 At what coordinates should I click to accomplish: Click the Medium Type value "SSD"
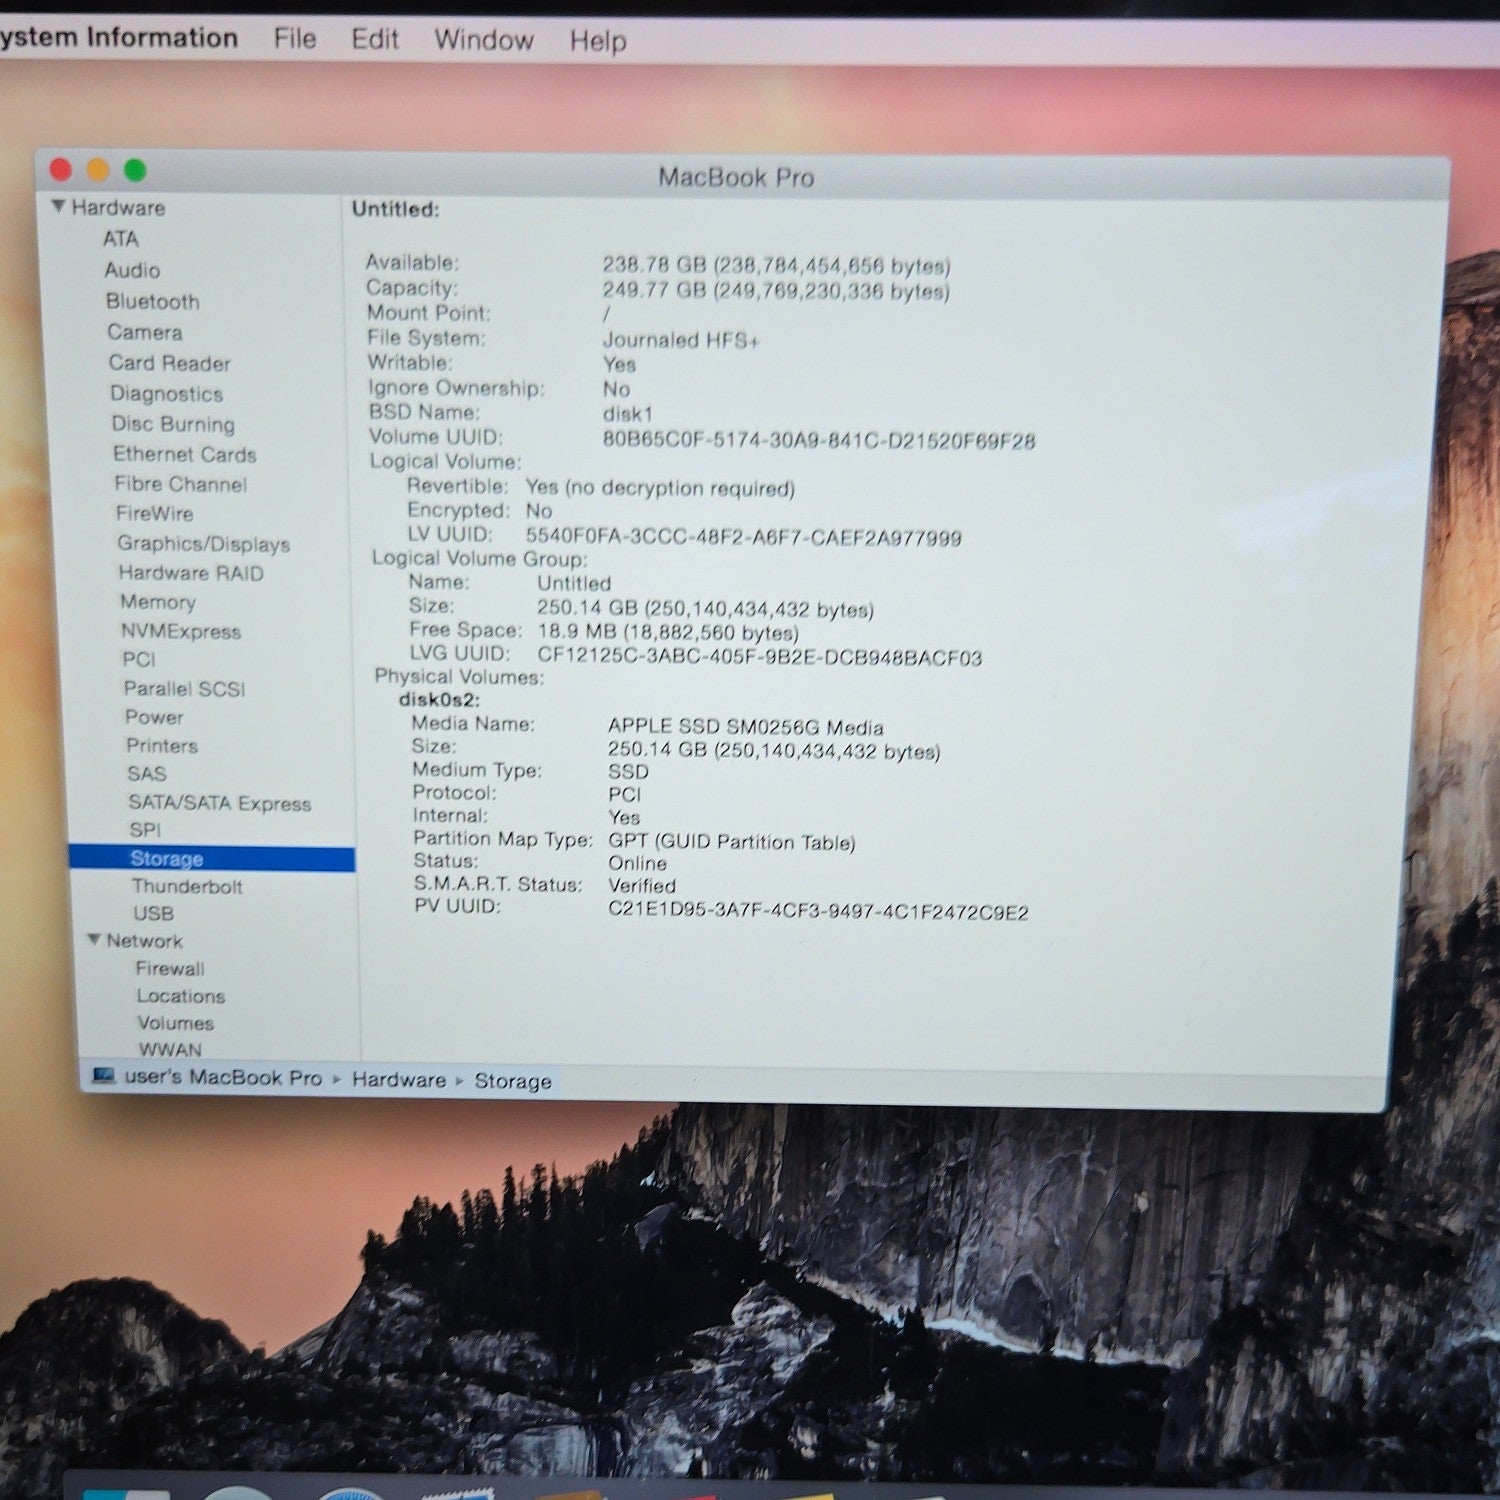[x=628, y=772]
